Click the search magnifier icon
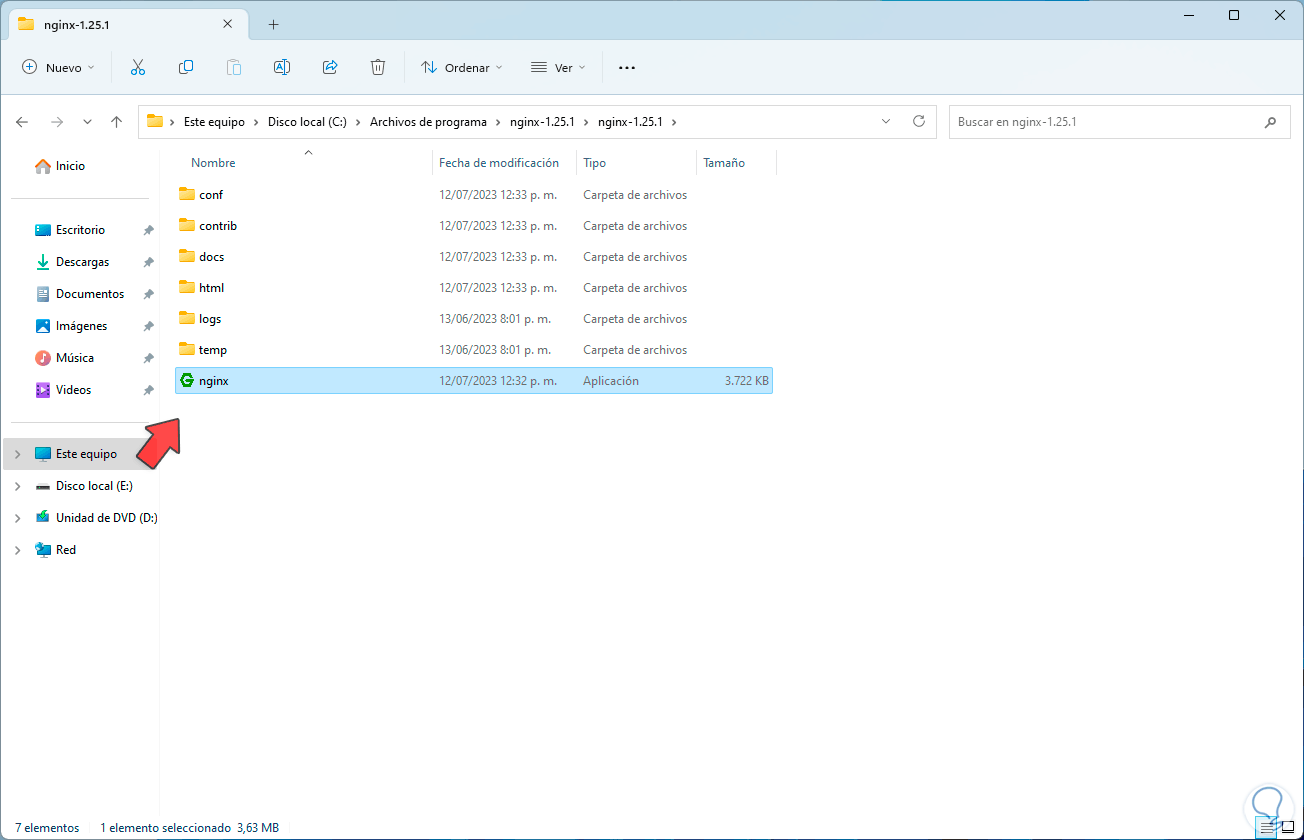1304x840 pixels. click(x=1271, y=122)
